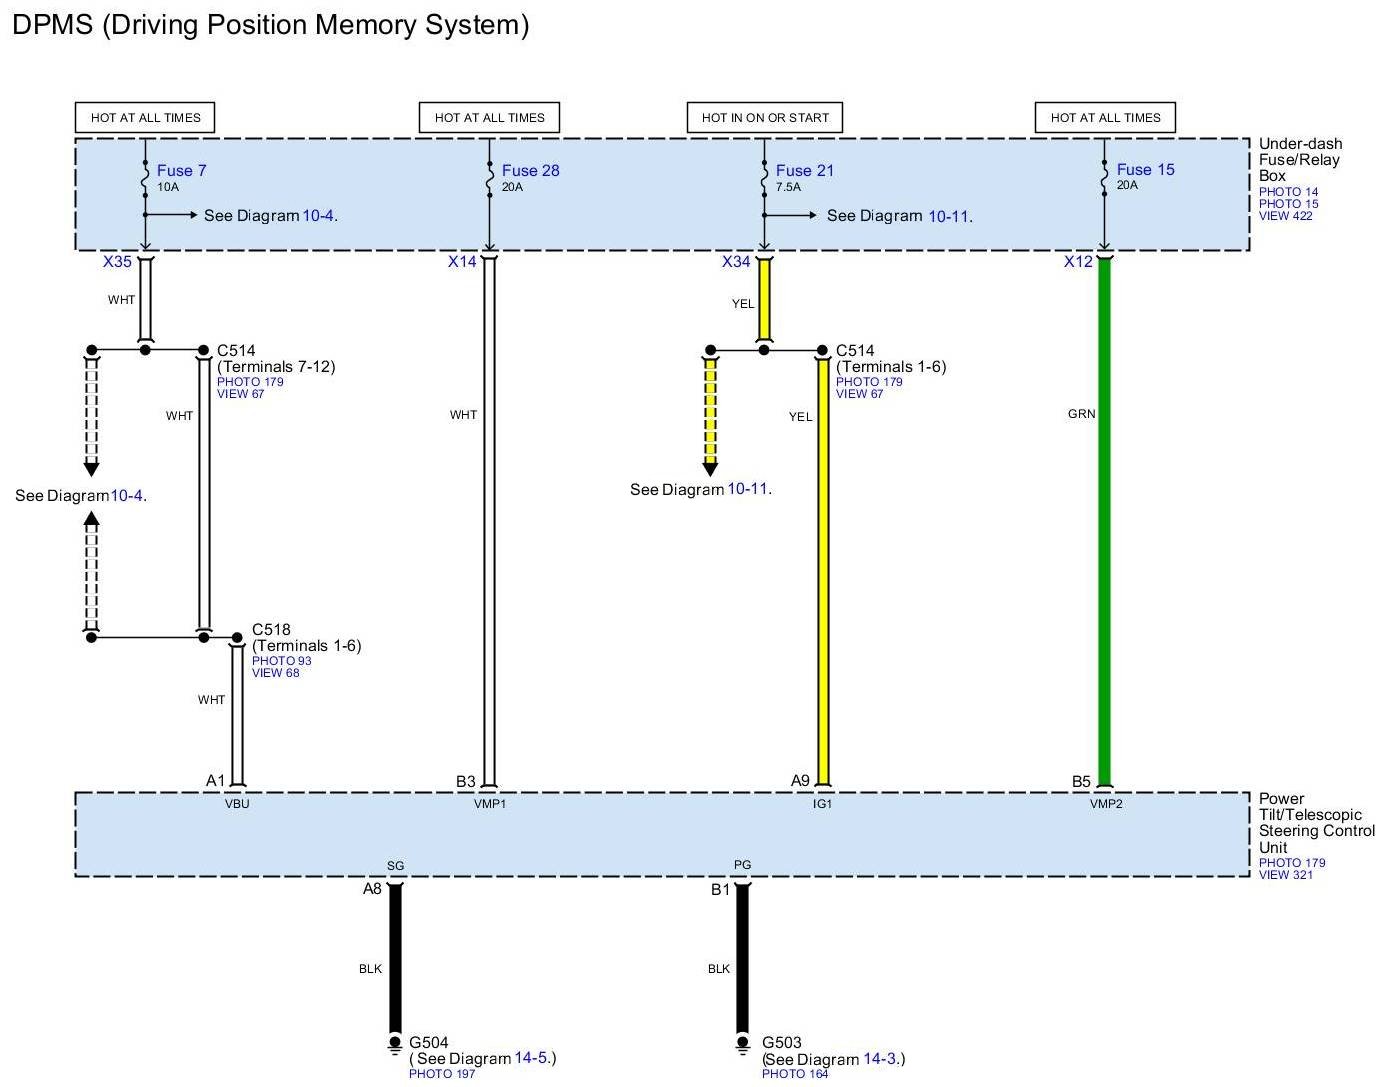
Task: Follow the 14-3 diagram link for G503
Action: [881, 1059]
